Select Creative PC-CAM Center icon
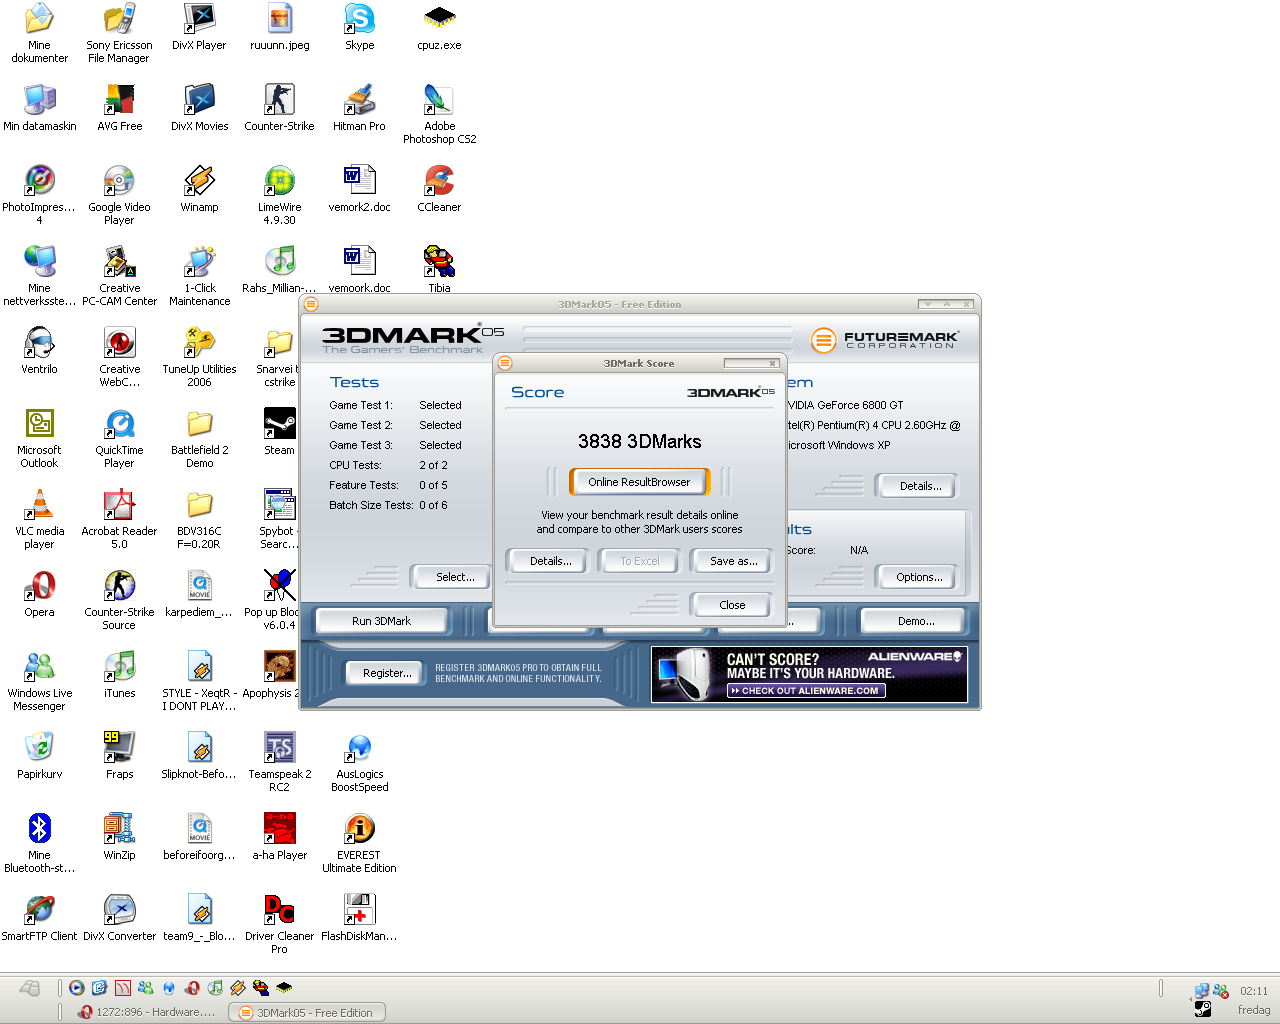The height and width of the screenshot is (1024, 1280). 119,277
